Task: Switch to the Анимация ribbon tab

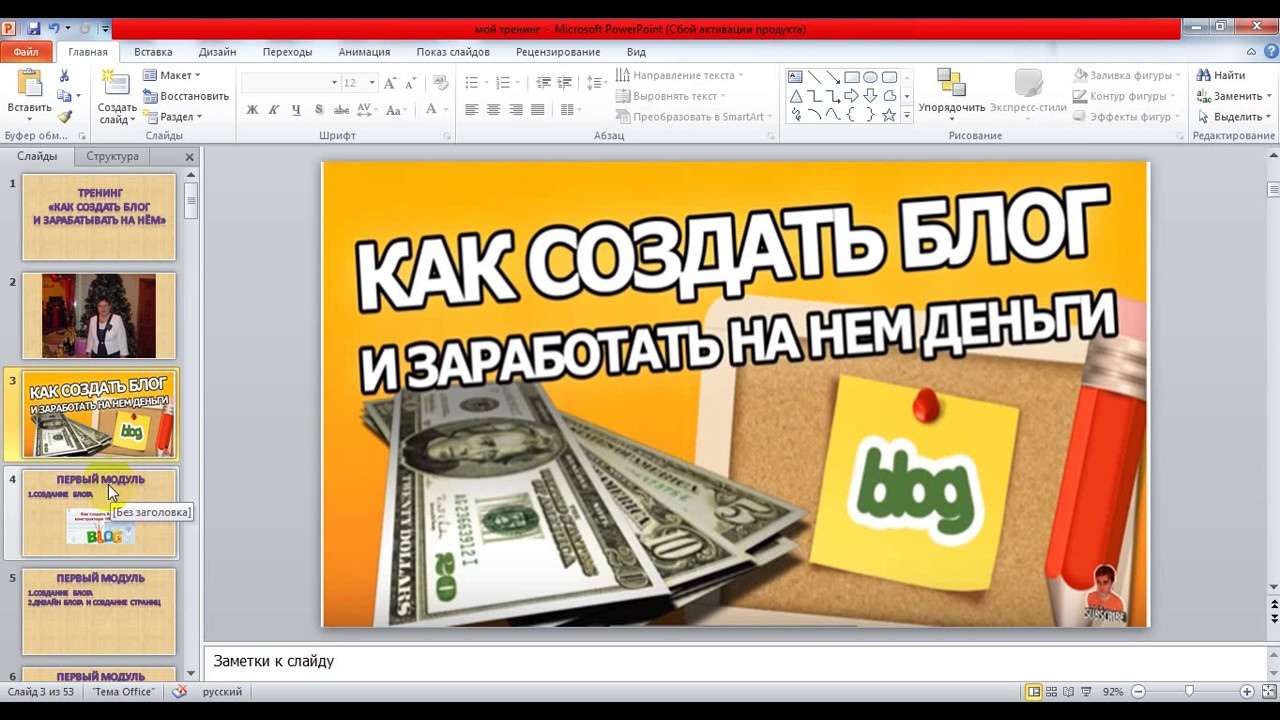Action: [364, 52]
